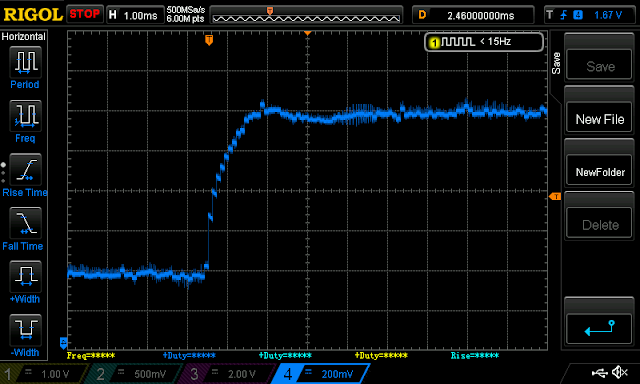The image size is (640, 384).
Task: Pick the -Width measurement icon
Action: point(25,331)
